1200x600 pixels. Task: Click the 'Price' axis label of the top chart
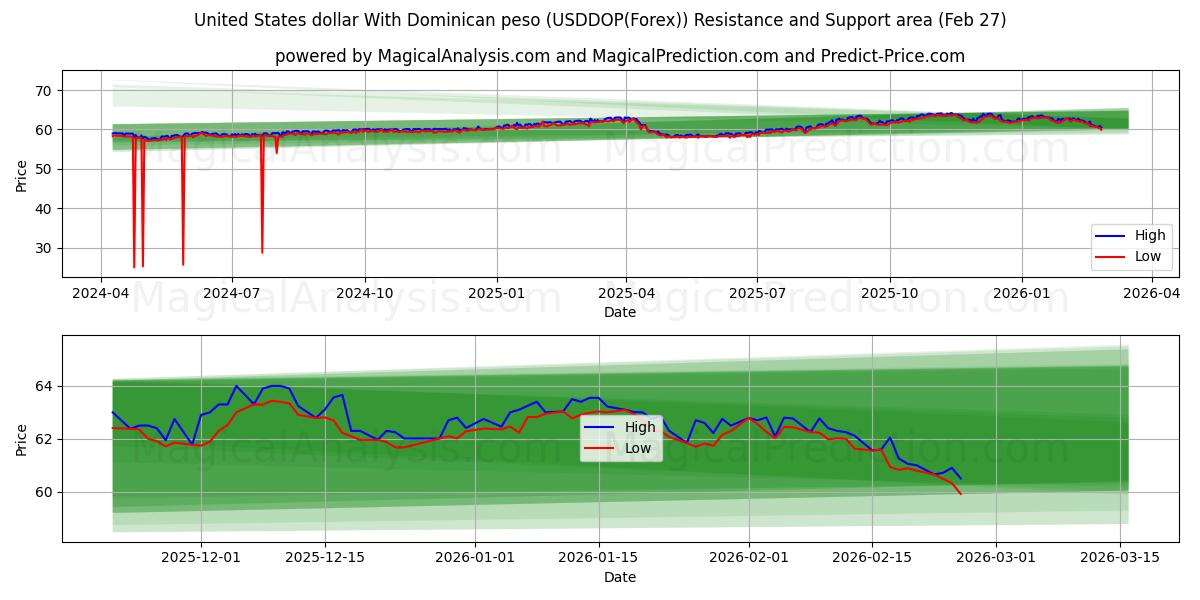pyautogui.click(x=22, y=175)
